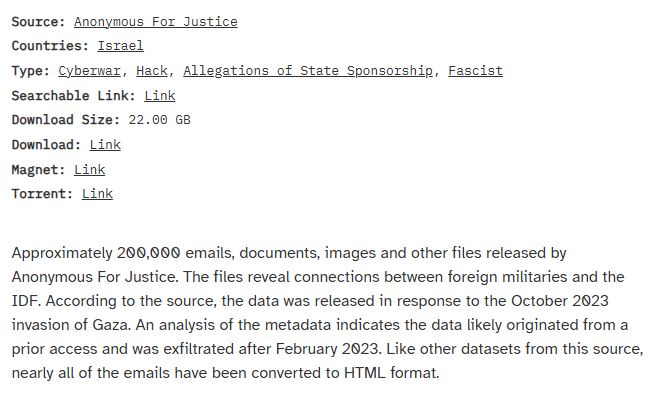Open the Searchable Link hyperlink
Image resolution: width=671 pixels, height=395 pixels.
tap(160, 95)
